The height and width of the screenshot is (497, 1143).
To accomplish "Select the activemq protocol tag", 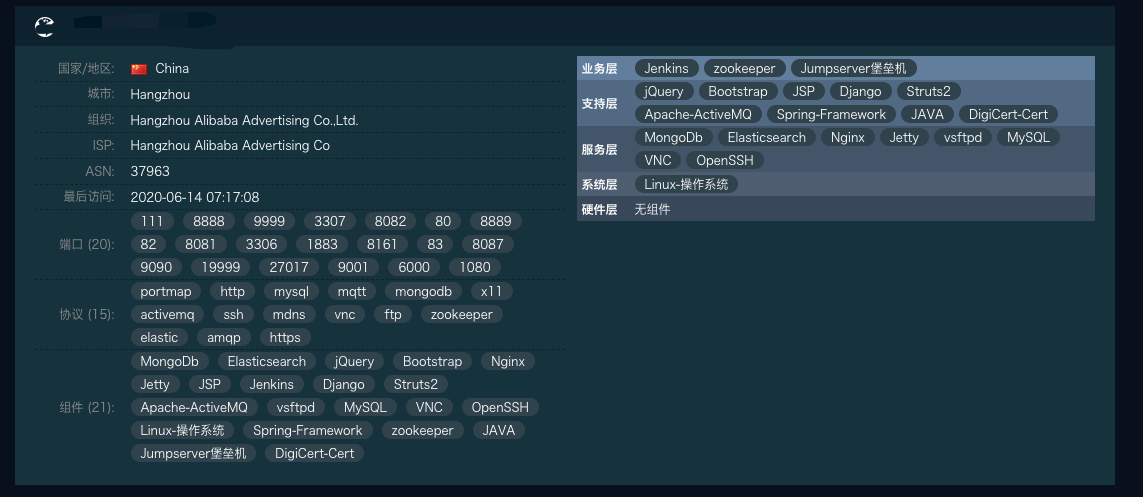I will click(x=168, y=315).
